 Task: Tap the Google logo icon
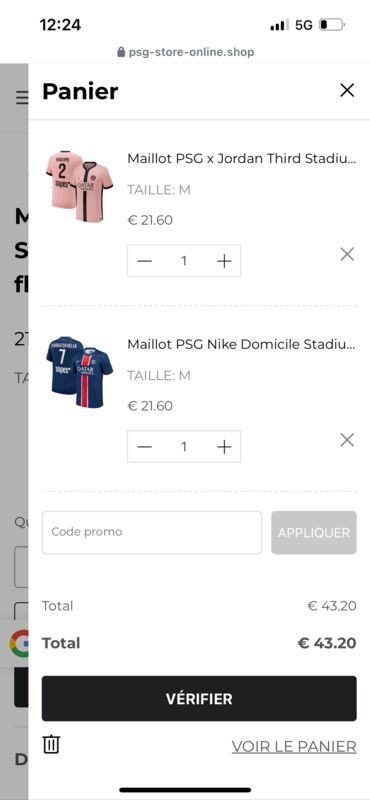point(19,643)
